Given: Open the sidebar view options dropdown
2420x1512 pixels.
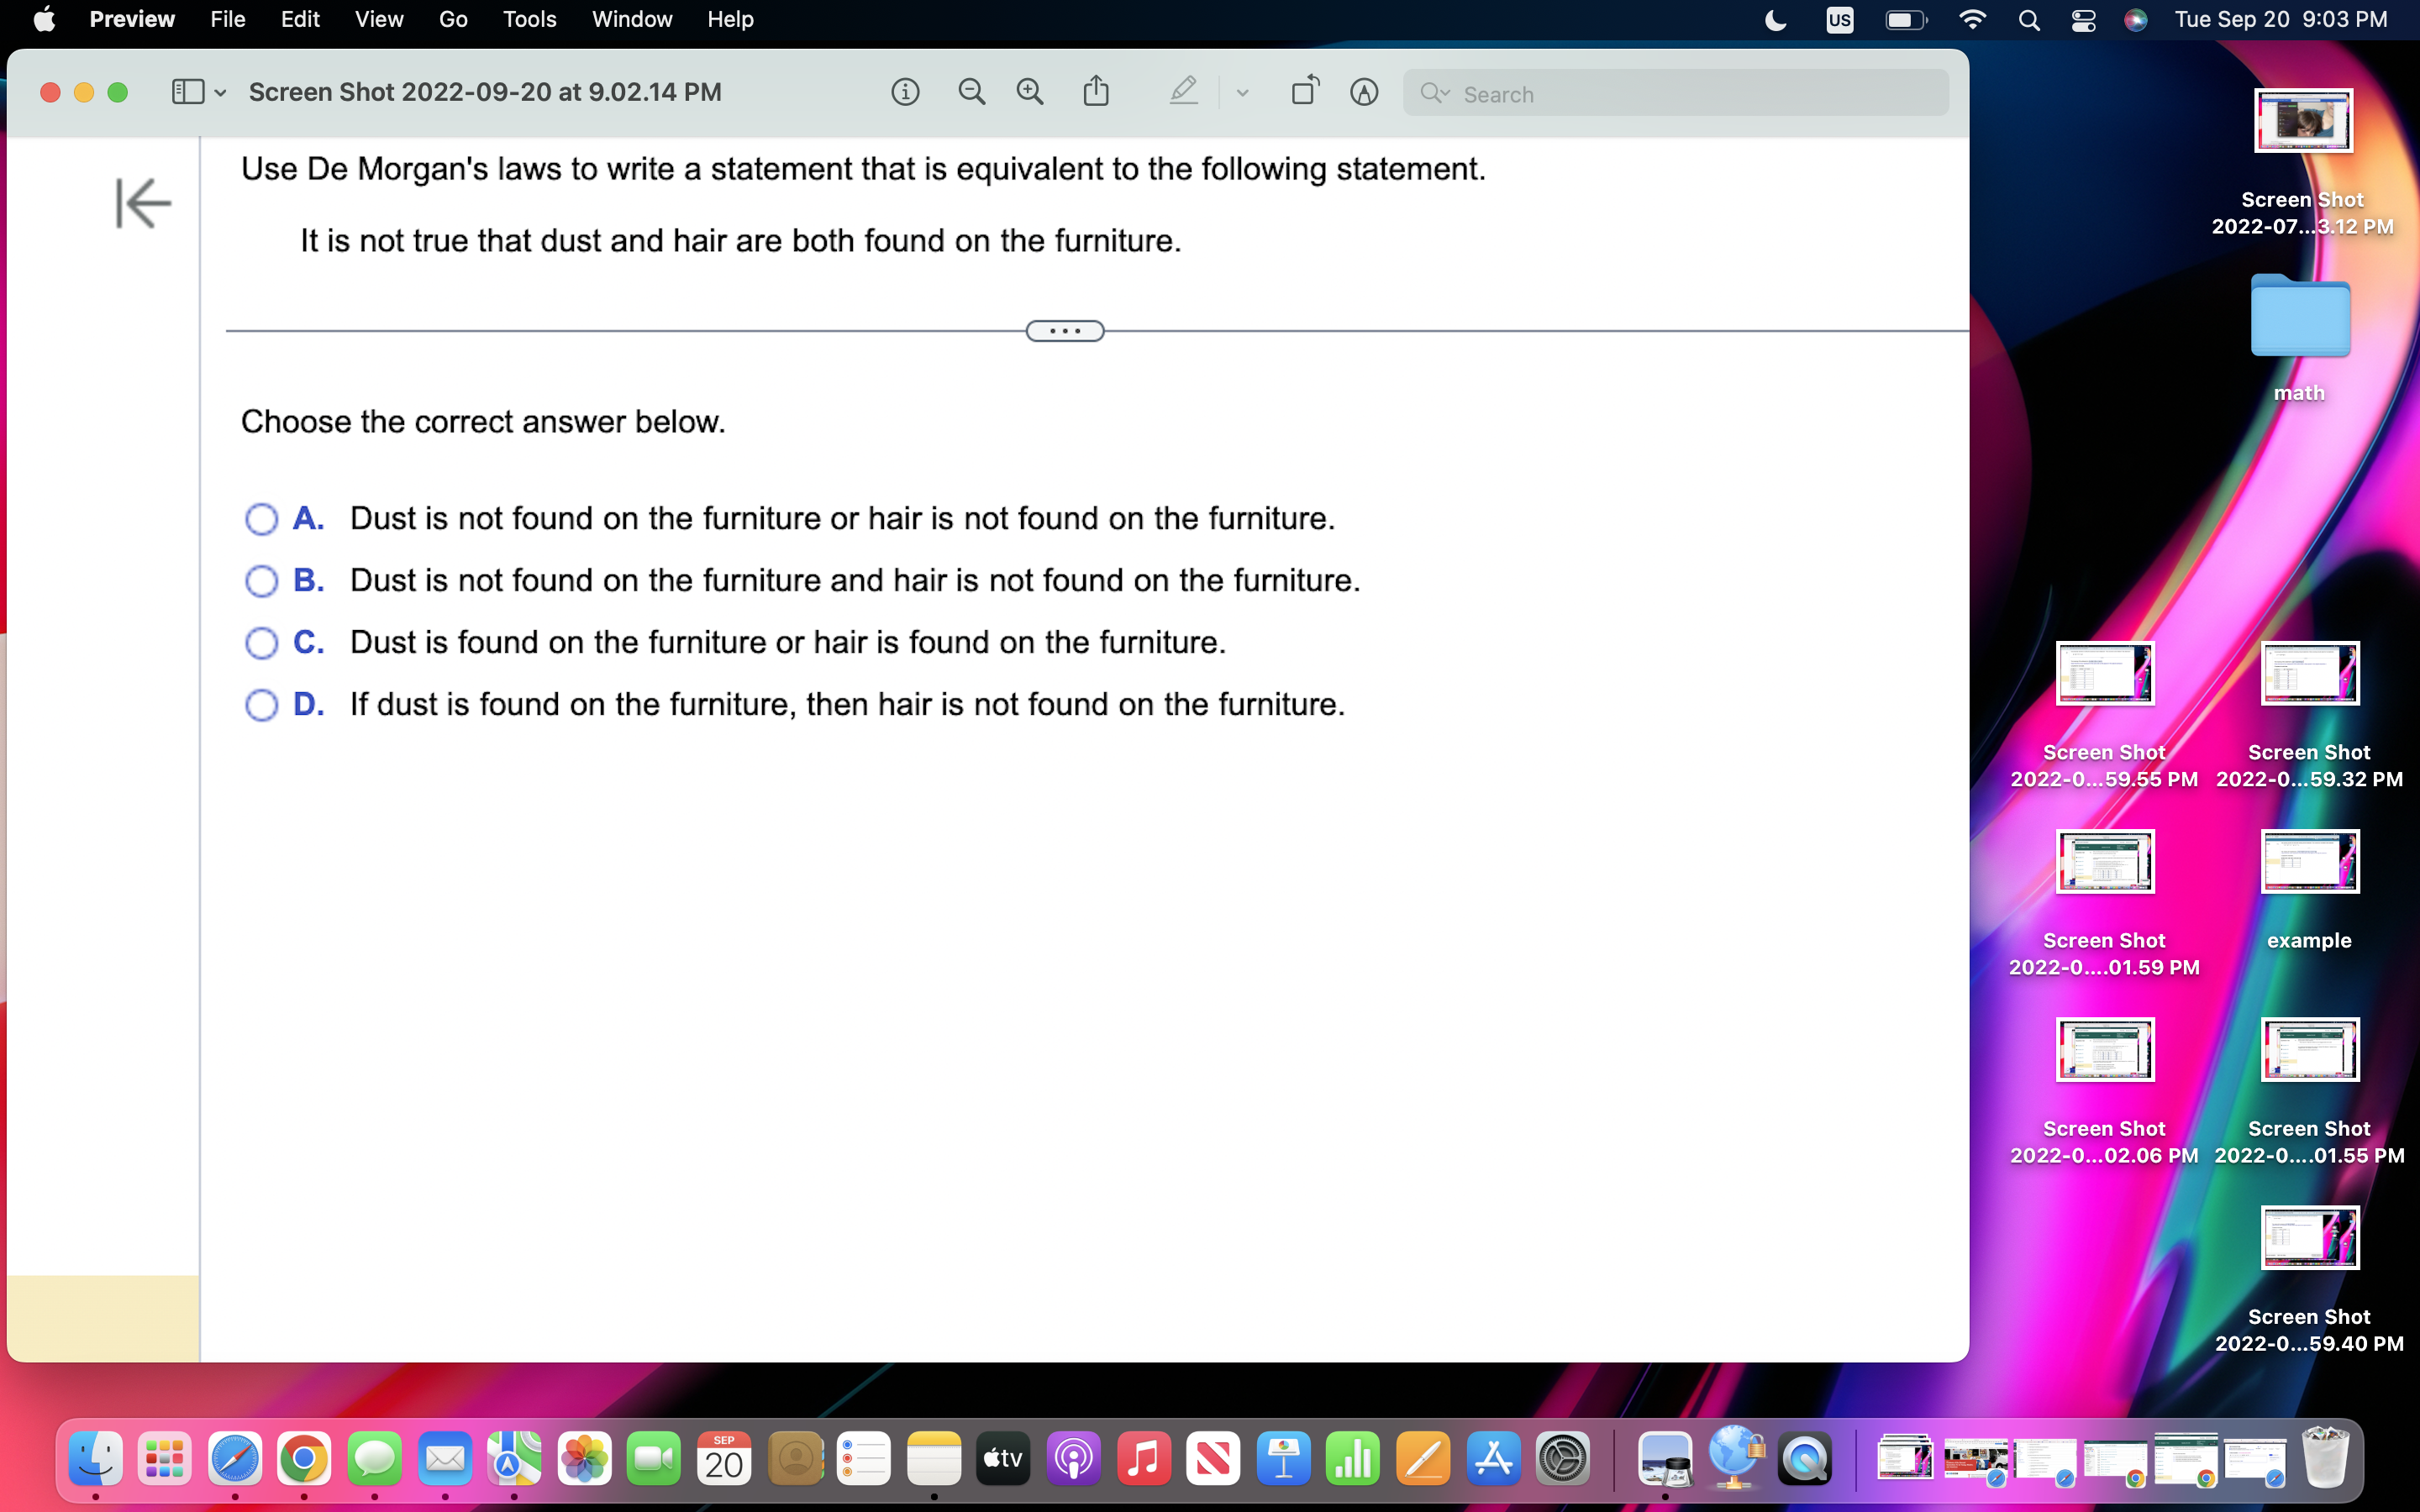Looking at the screenshot, I should [222, 92].
